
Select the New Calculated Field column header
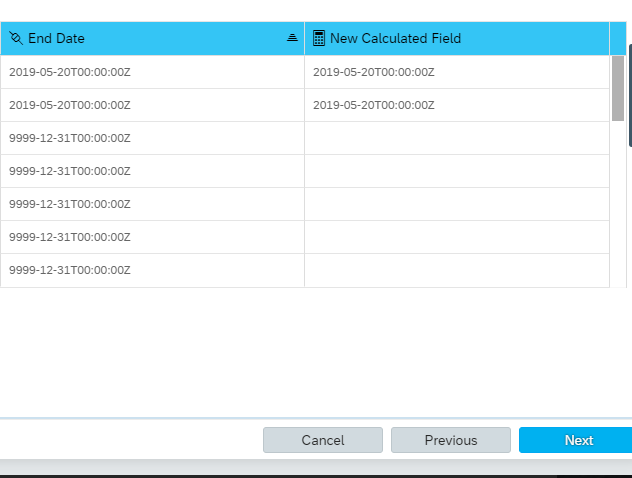click(x=457, y=38)
